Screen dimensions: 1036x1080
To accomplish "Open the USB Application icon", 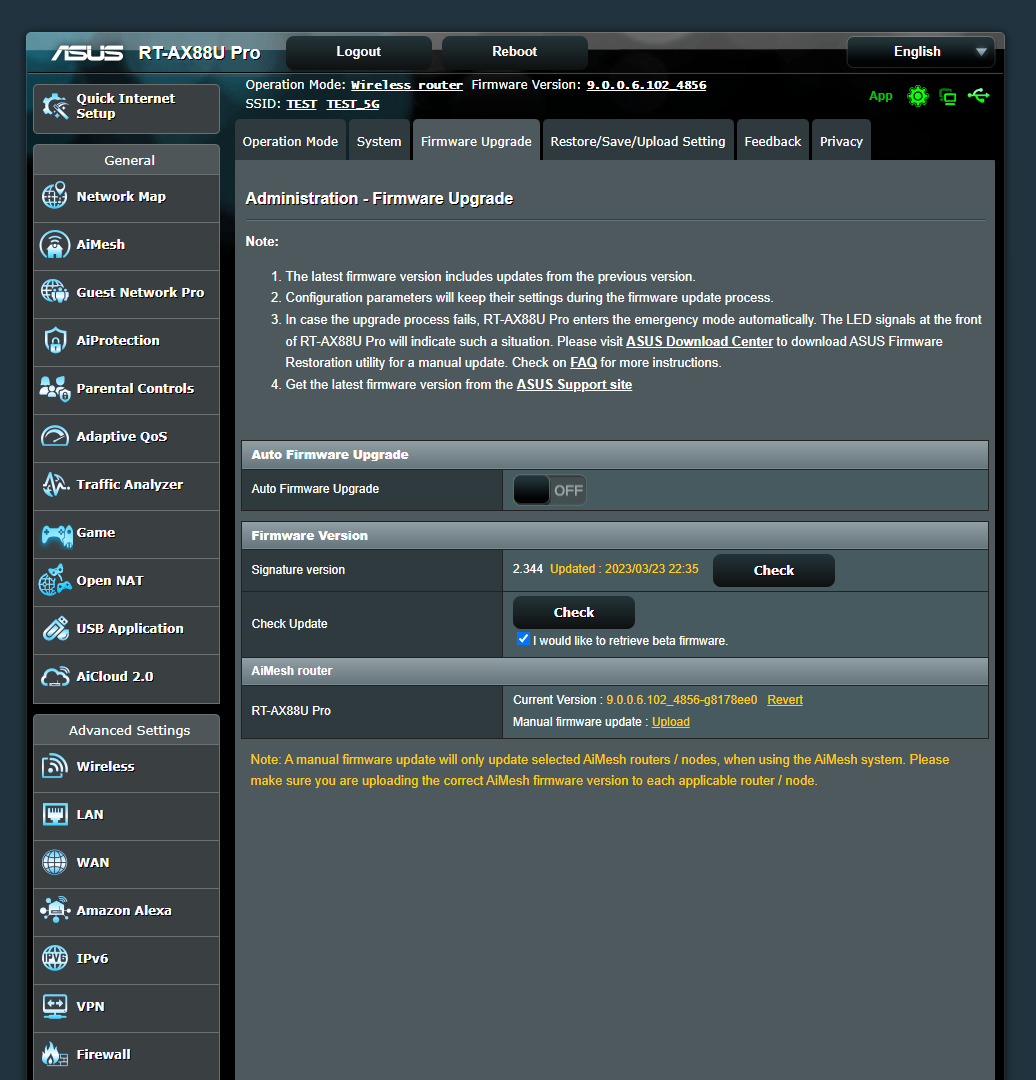I will point(55,628).
